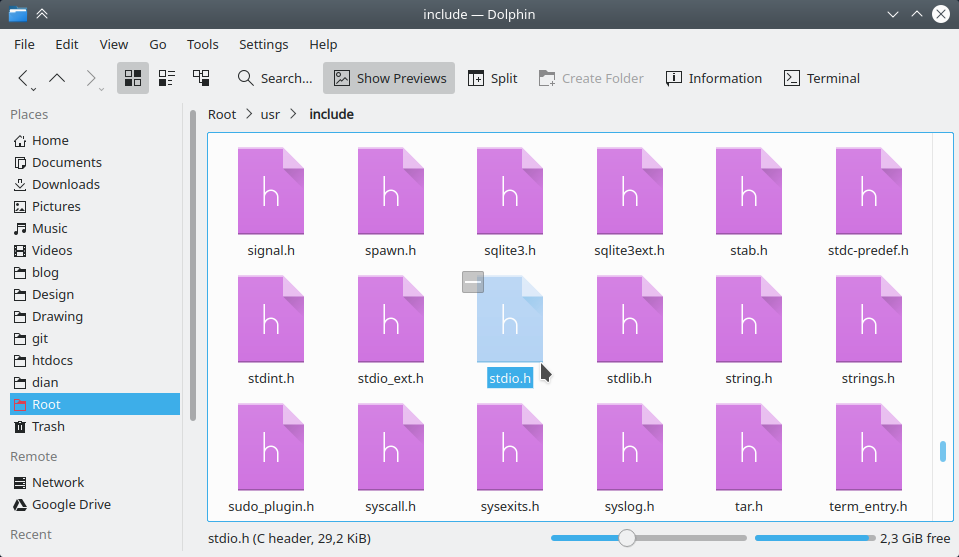This screenshot has height=557, width=959.
Task: Adjust the icon zoom slider handle
Action: pyautogui.click(x=627, y=538)
